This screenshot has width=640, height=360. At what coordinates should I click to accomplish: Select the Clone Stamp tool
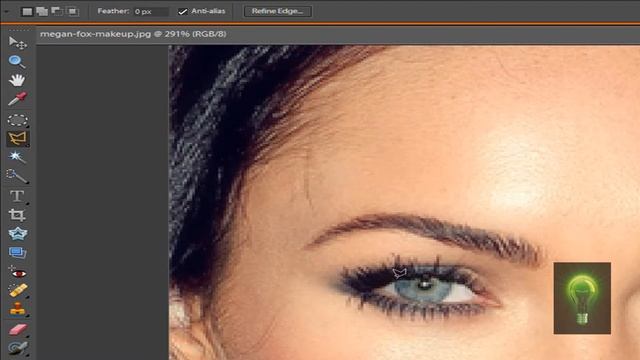(18, 309)
